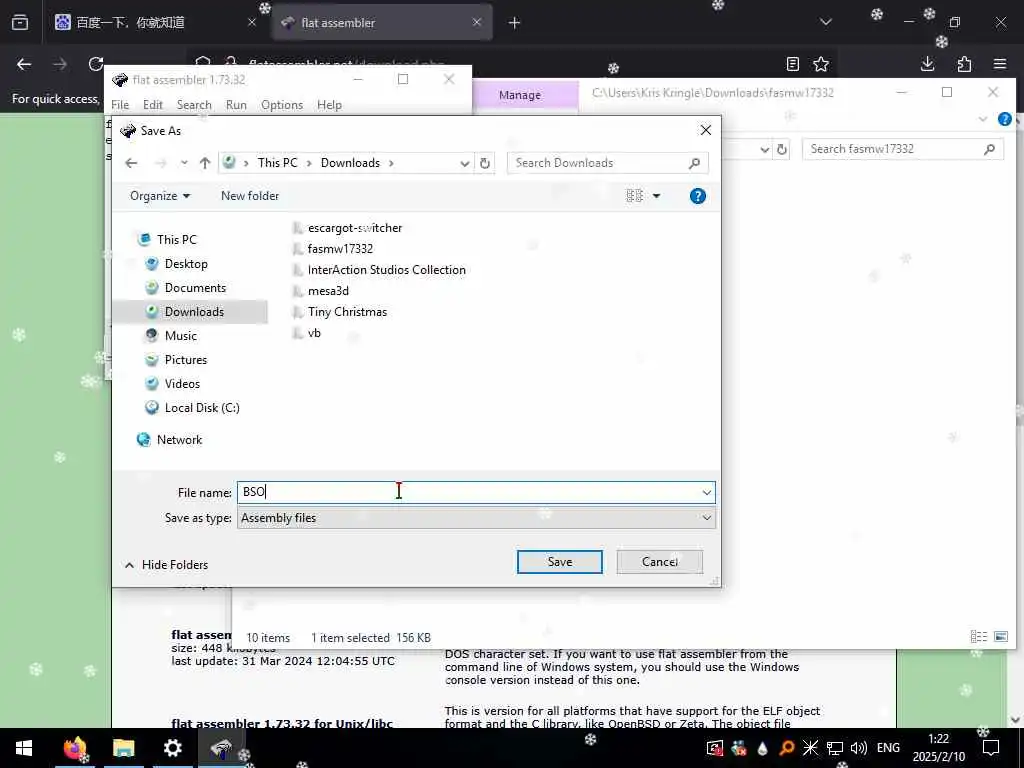Switch to the Baidu browser tab

point(155,23)
